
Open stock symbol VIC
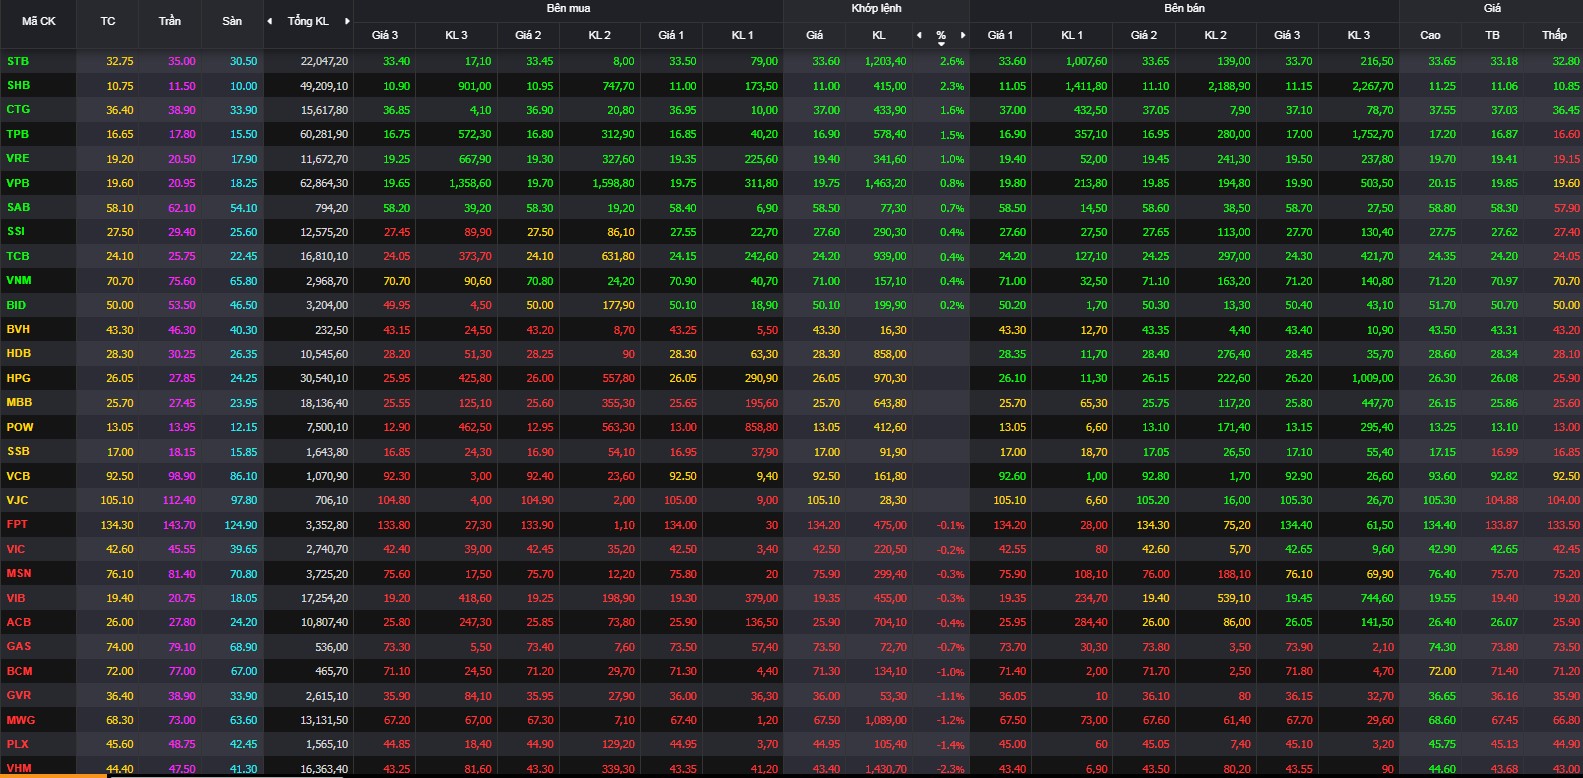coord(16,549)
